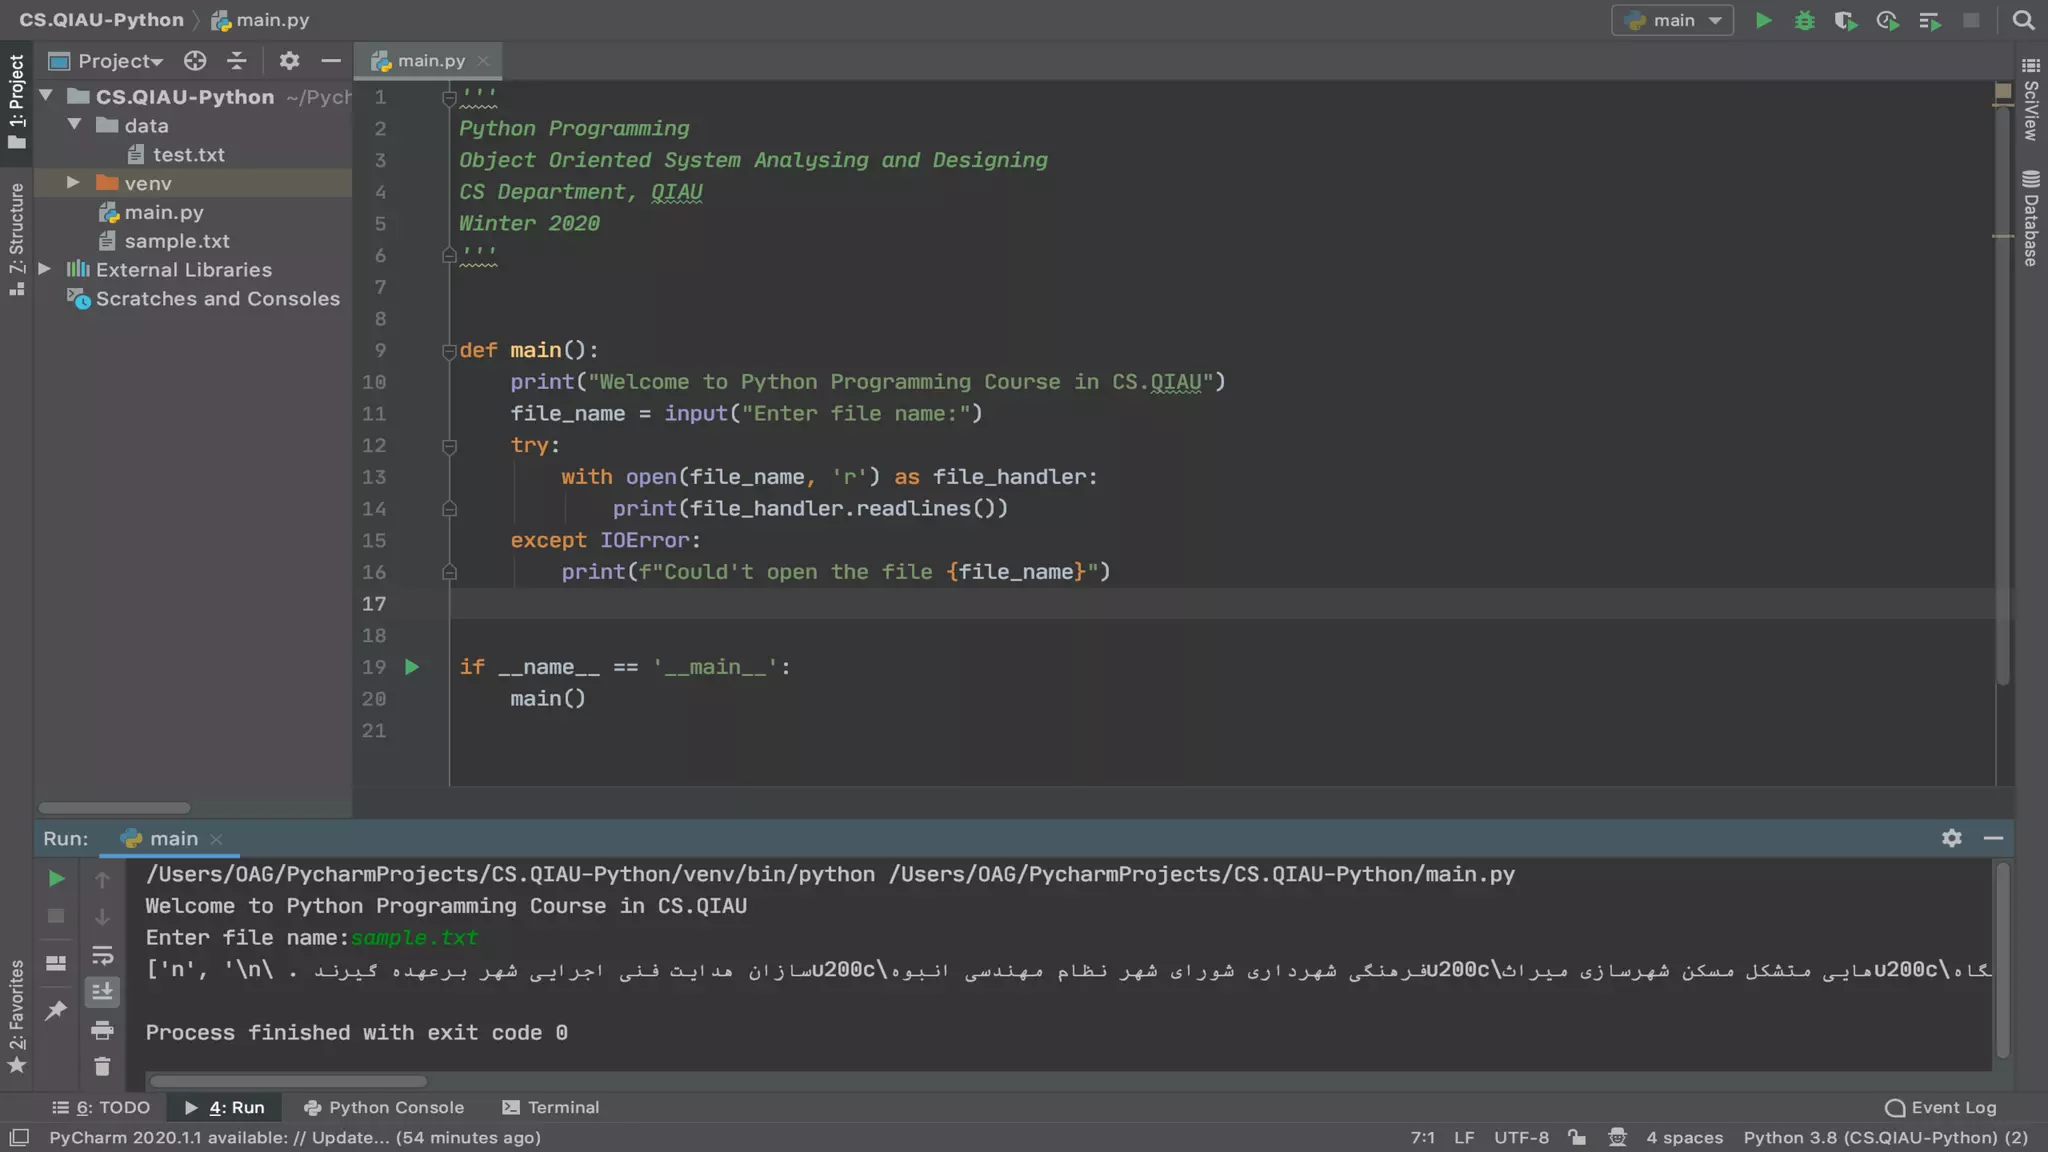Run main with Coverage icon

(x=1845, y=20)
